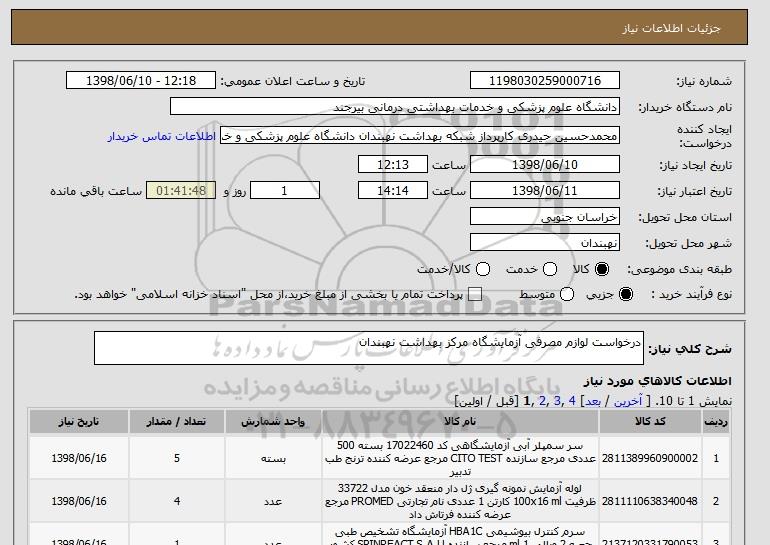The height and width of the screenshot is (545, 770).
Task: Open page 4 of the items list
Action: click(572, 401)
